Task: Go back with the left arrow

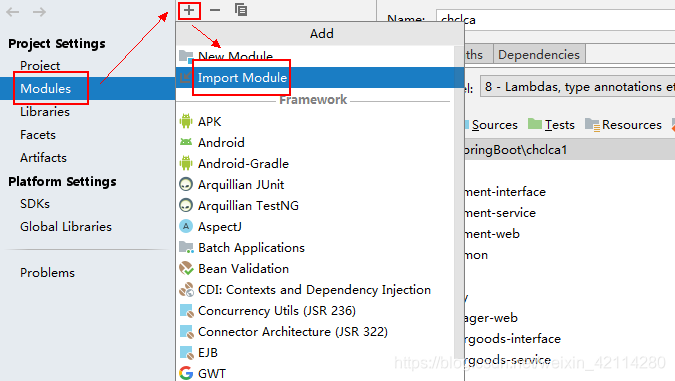Action: pyautogui.click(x=12, y=12)
